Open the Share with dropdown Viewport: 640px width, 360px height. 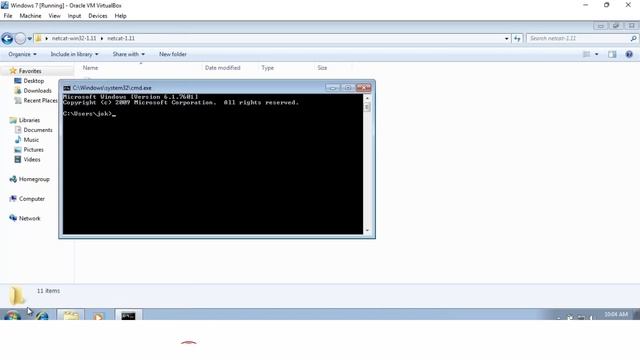[129, 54]
